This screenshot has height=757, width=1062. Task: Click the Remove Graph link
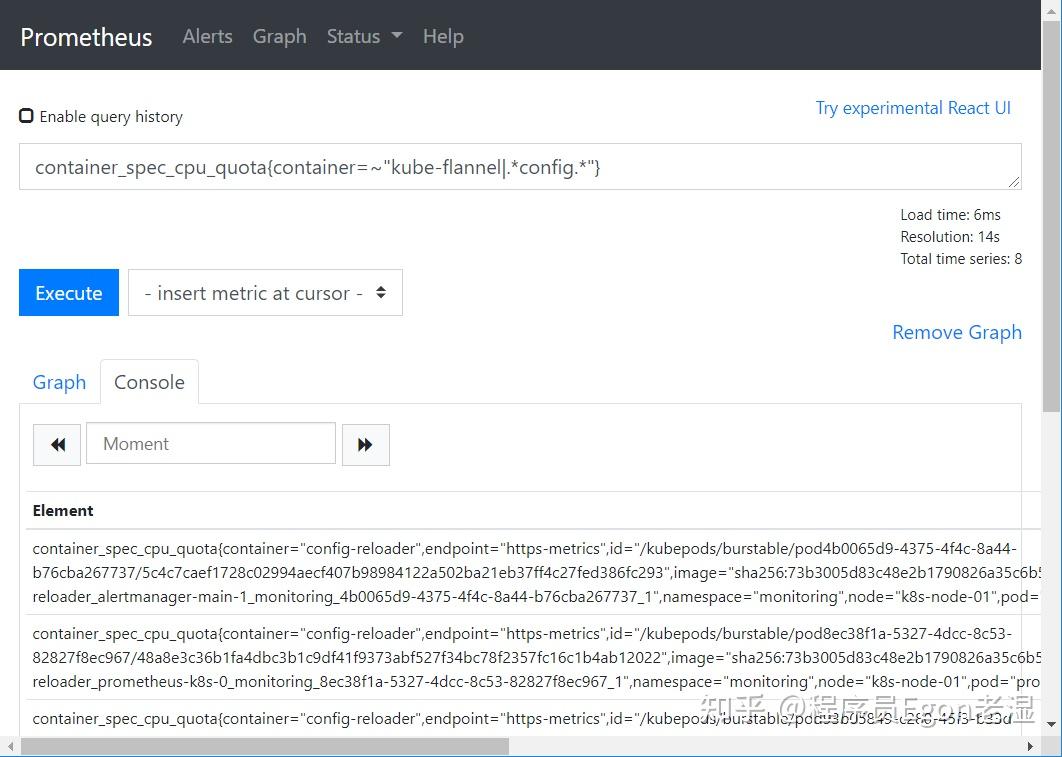(x=957, y=332)
